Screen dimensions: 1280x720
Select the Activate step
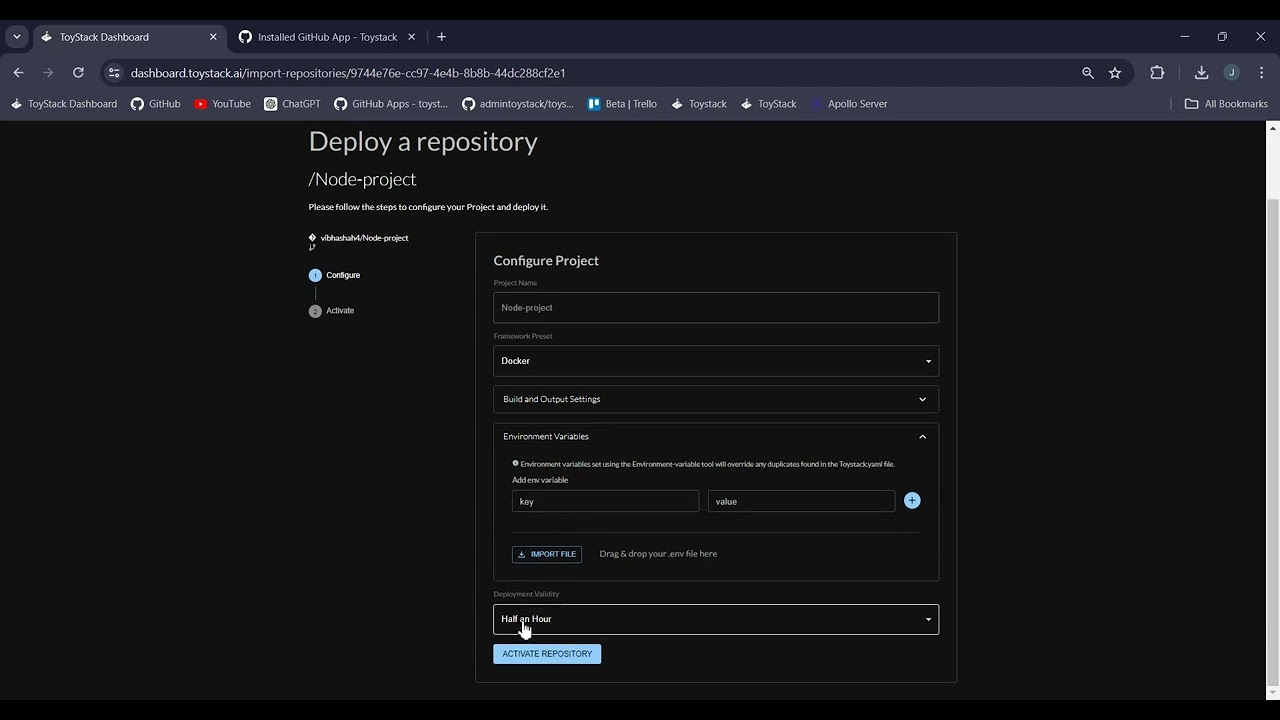pyautogui.click(x=332, y=311)
